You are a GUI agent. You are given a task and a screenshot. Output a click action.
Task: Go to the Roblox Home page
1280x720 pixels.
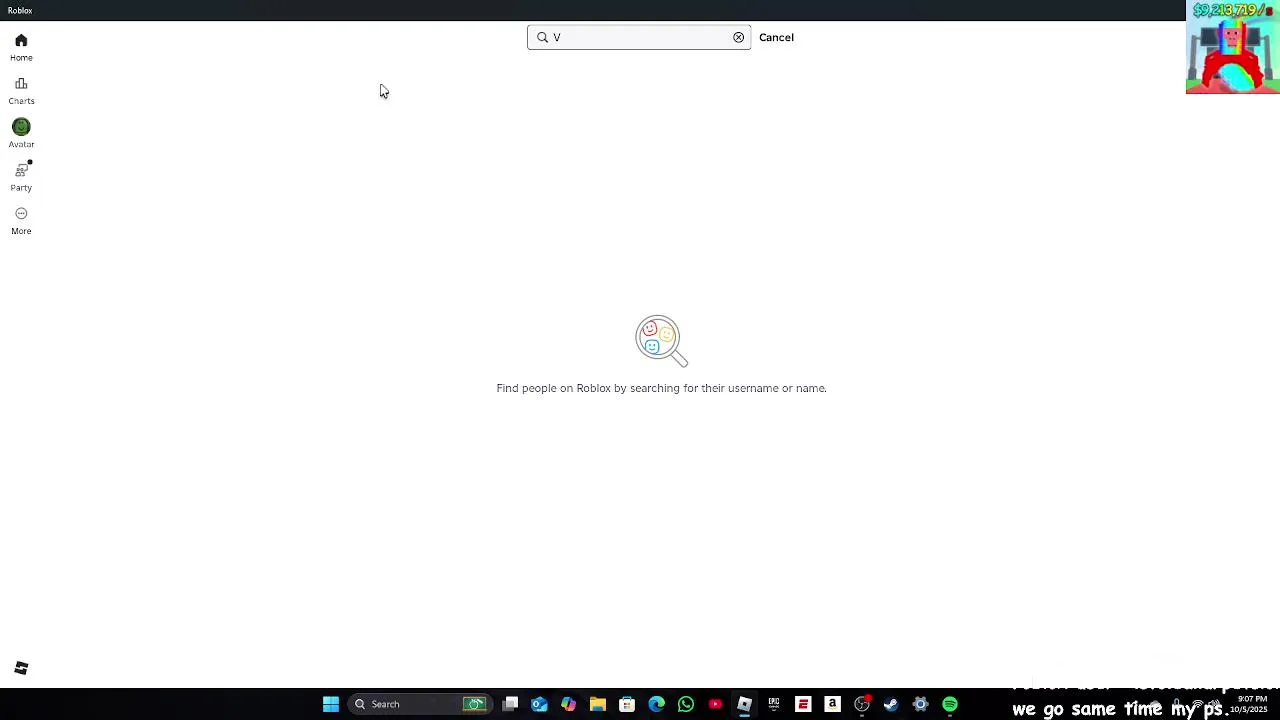21,47
